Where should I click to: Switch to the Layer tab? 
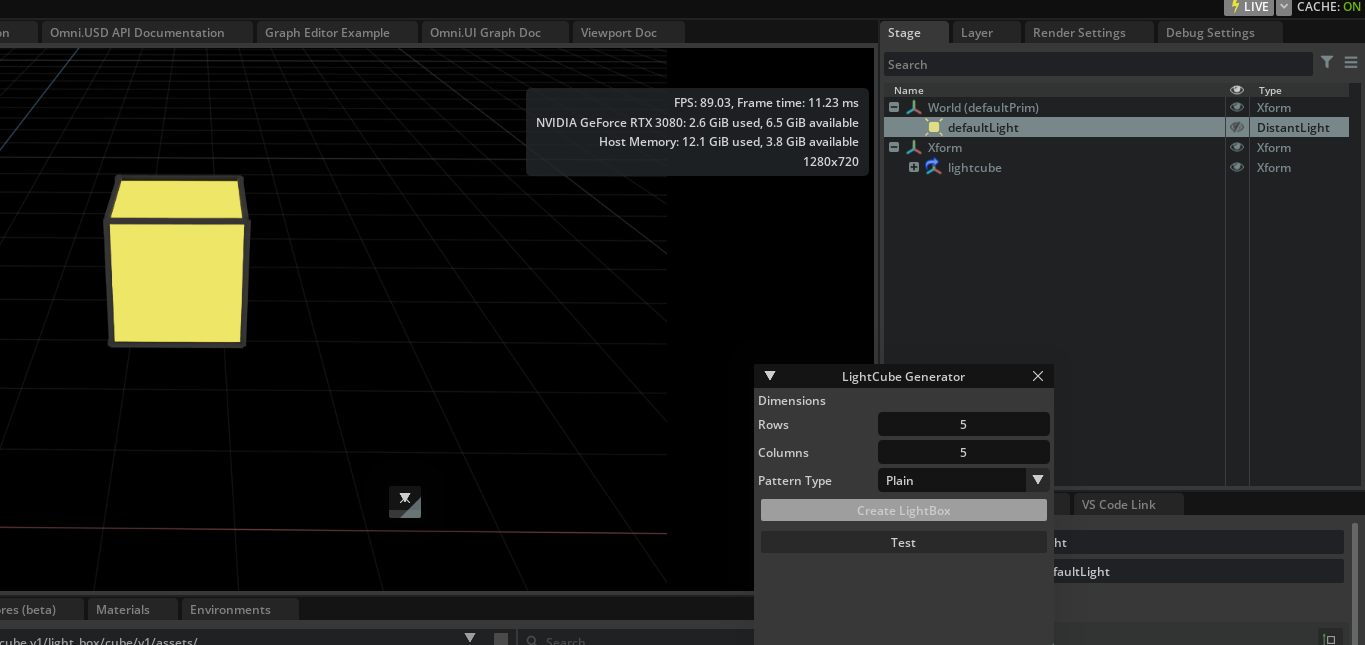976,32
